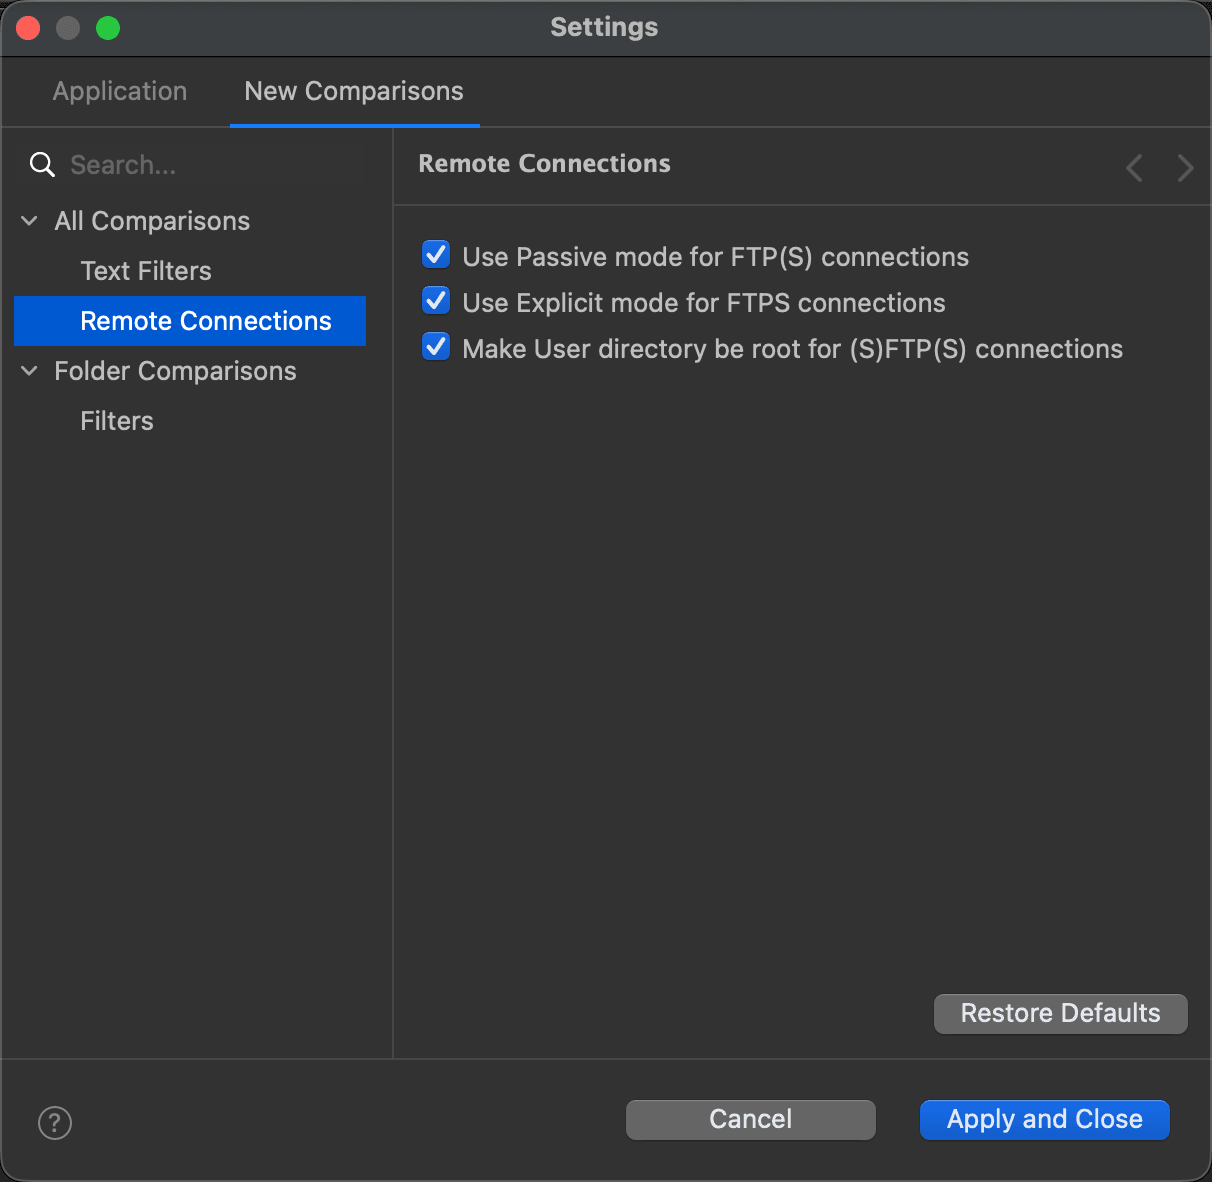Go to previous settings page arrow
Image resolution: width=1212 pixels, height=1182 pixels.
click(1134, 167)
